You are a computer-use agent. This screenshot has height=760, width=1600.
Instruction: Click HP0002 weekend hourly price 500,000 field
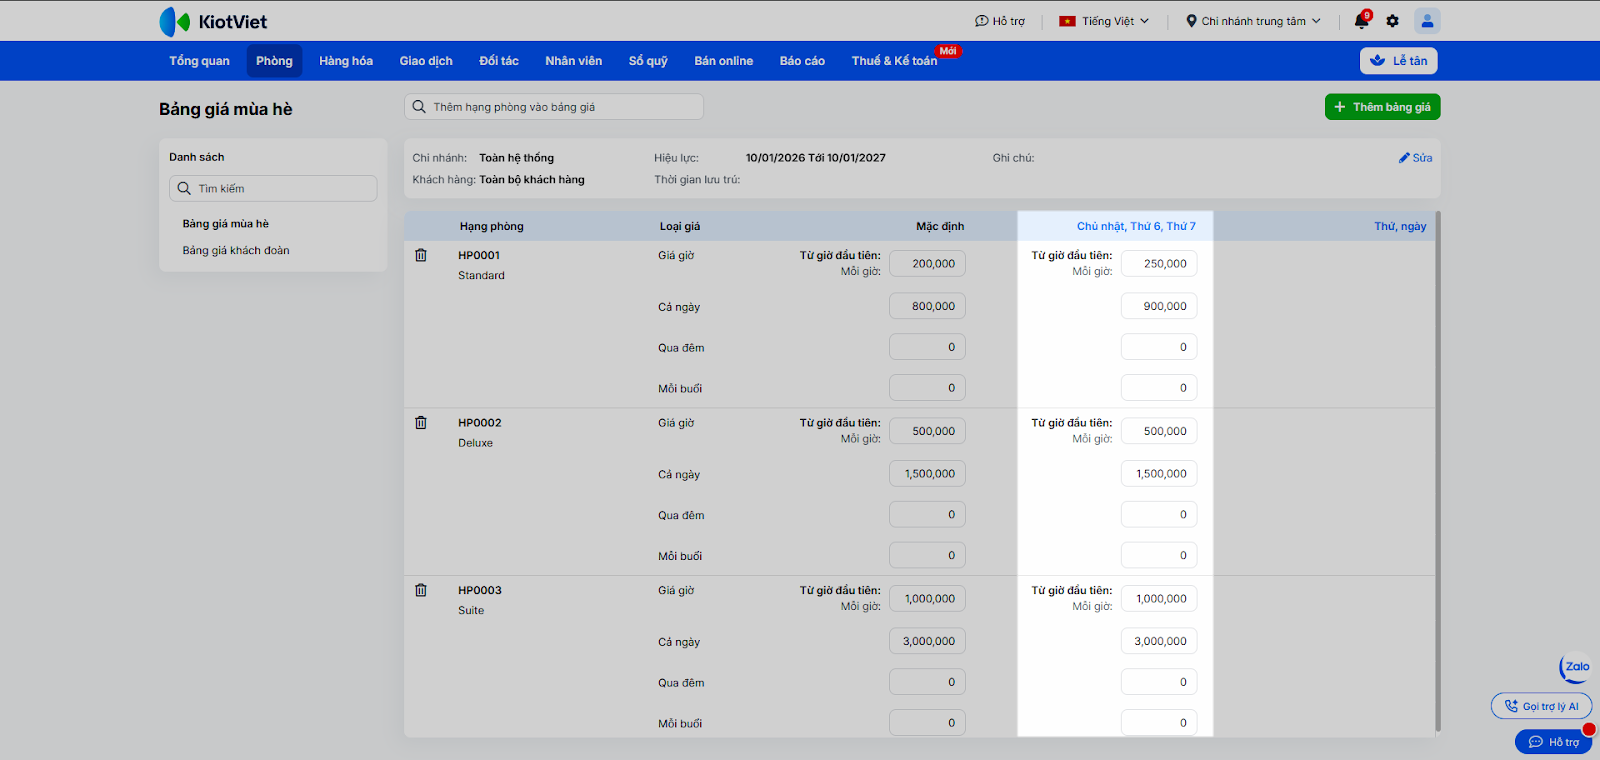coord(1159,431)
